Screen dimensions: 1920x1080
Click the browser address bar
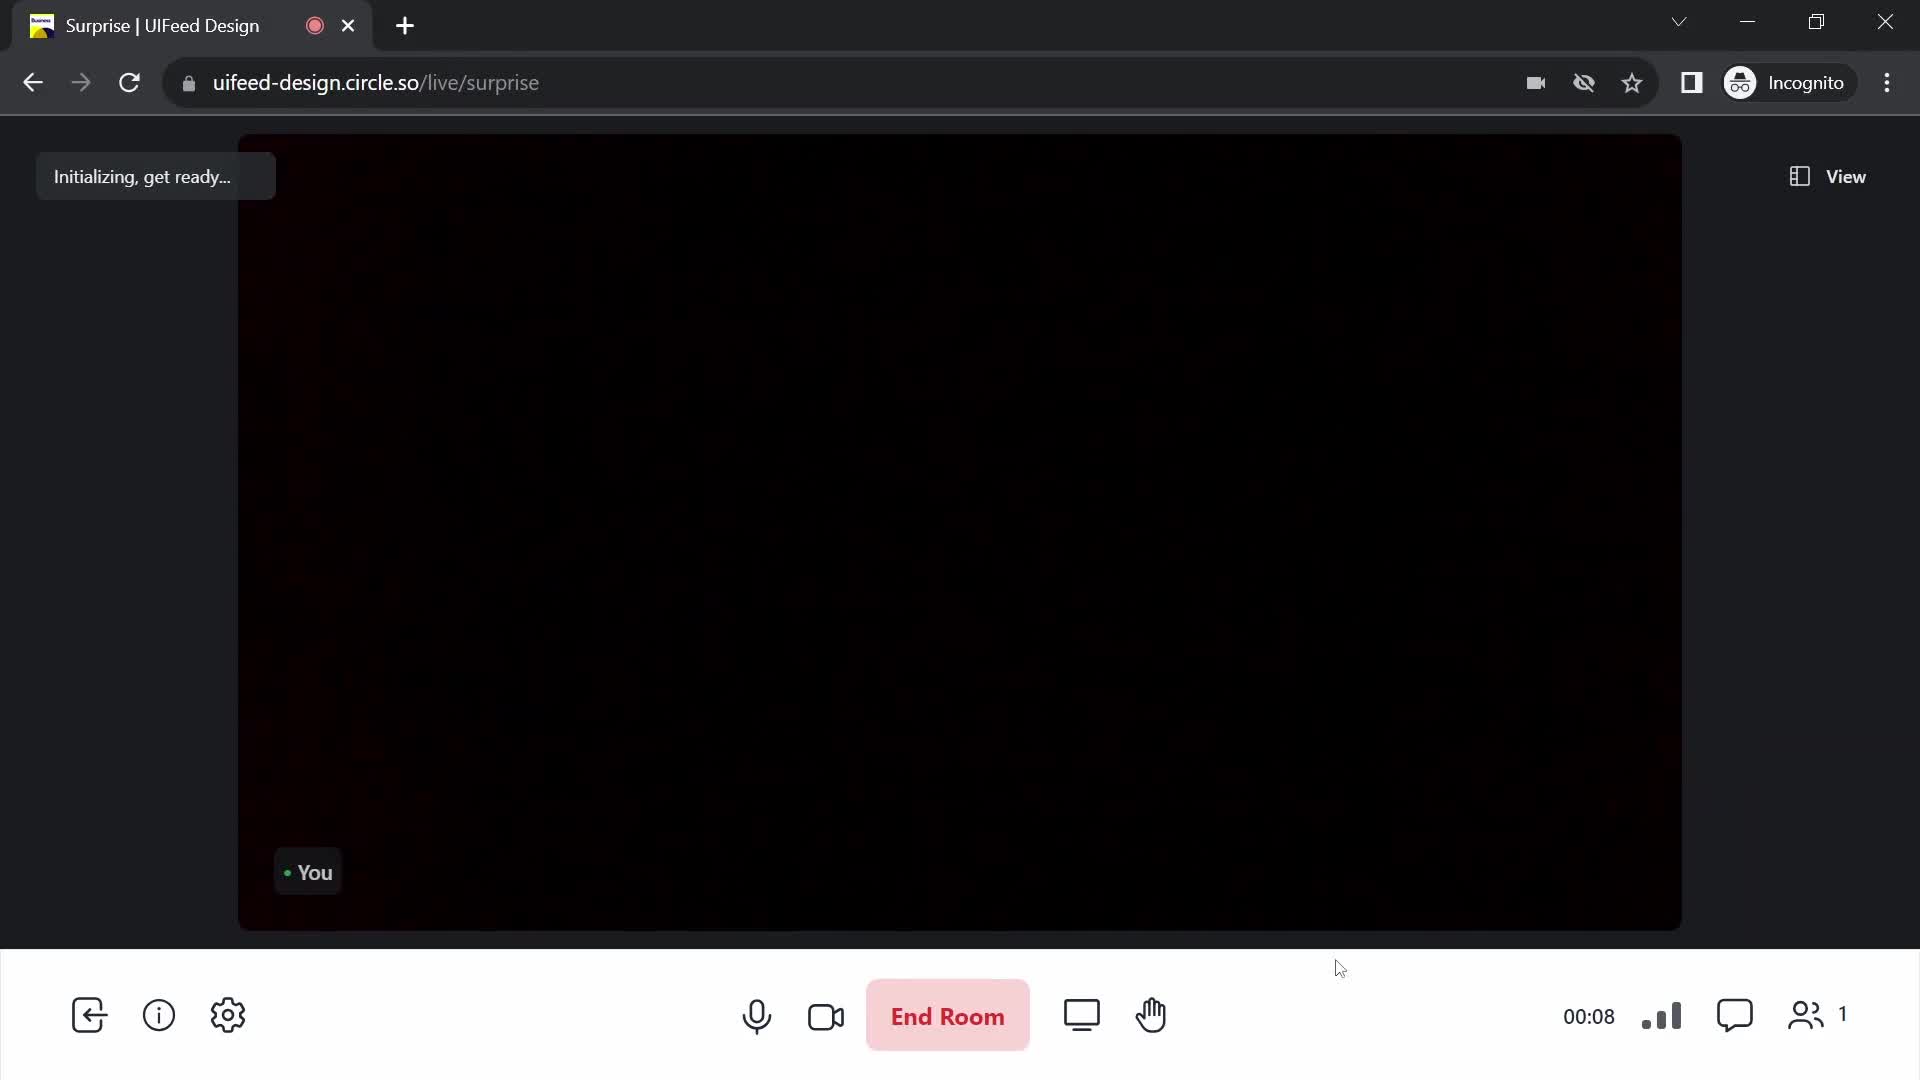pos(373,83)
